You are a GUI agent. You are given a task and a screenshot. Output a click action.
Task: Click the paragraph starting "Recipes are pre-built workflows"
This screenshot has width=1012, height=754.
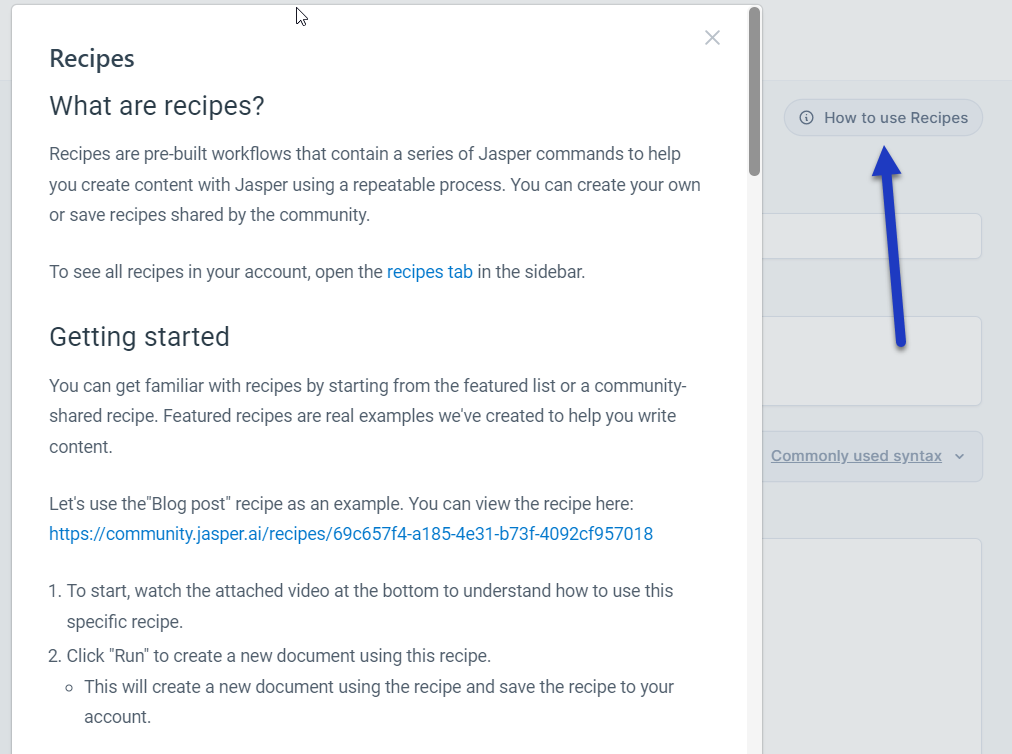375,185
